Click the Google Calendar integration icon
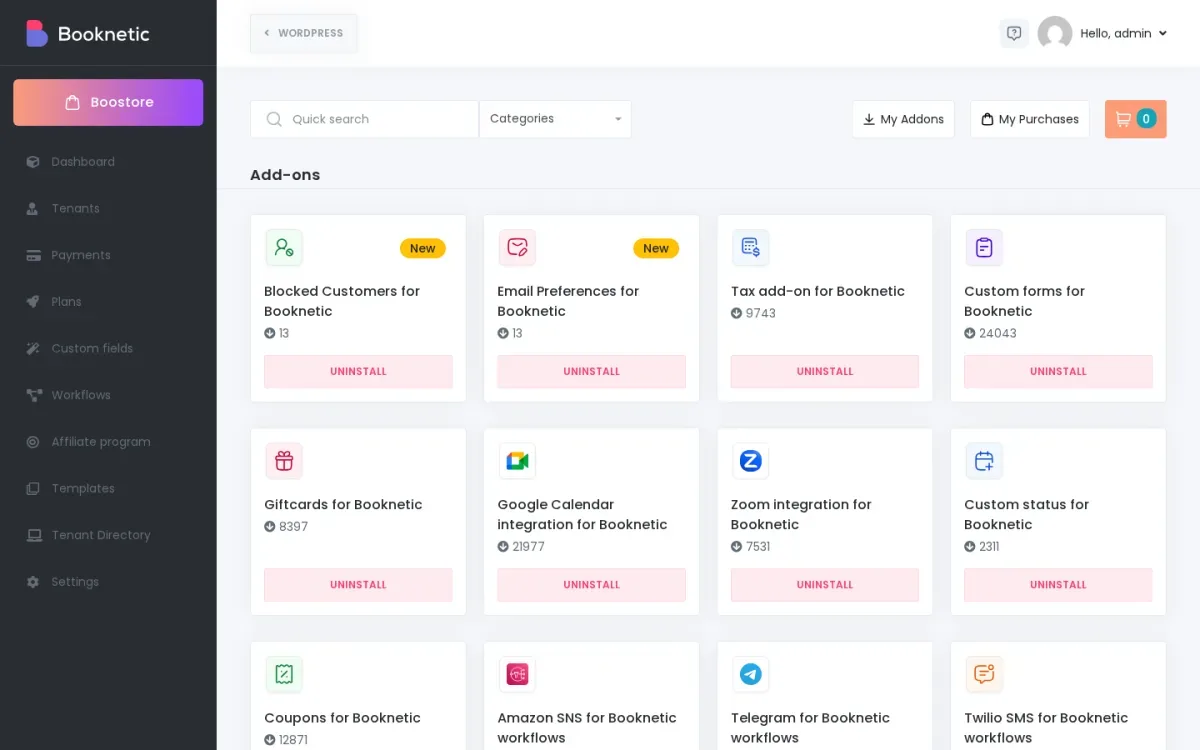Image resolution: width=1200 pixels, height=750 pixels. click(x=517, y=461)
